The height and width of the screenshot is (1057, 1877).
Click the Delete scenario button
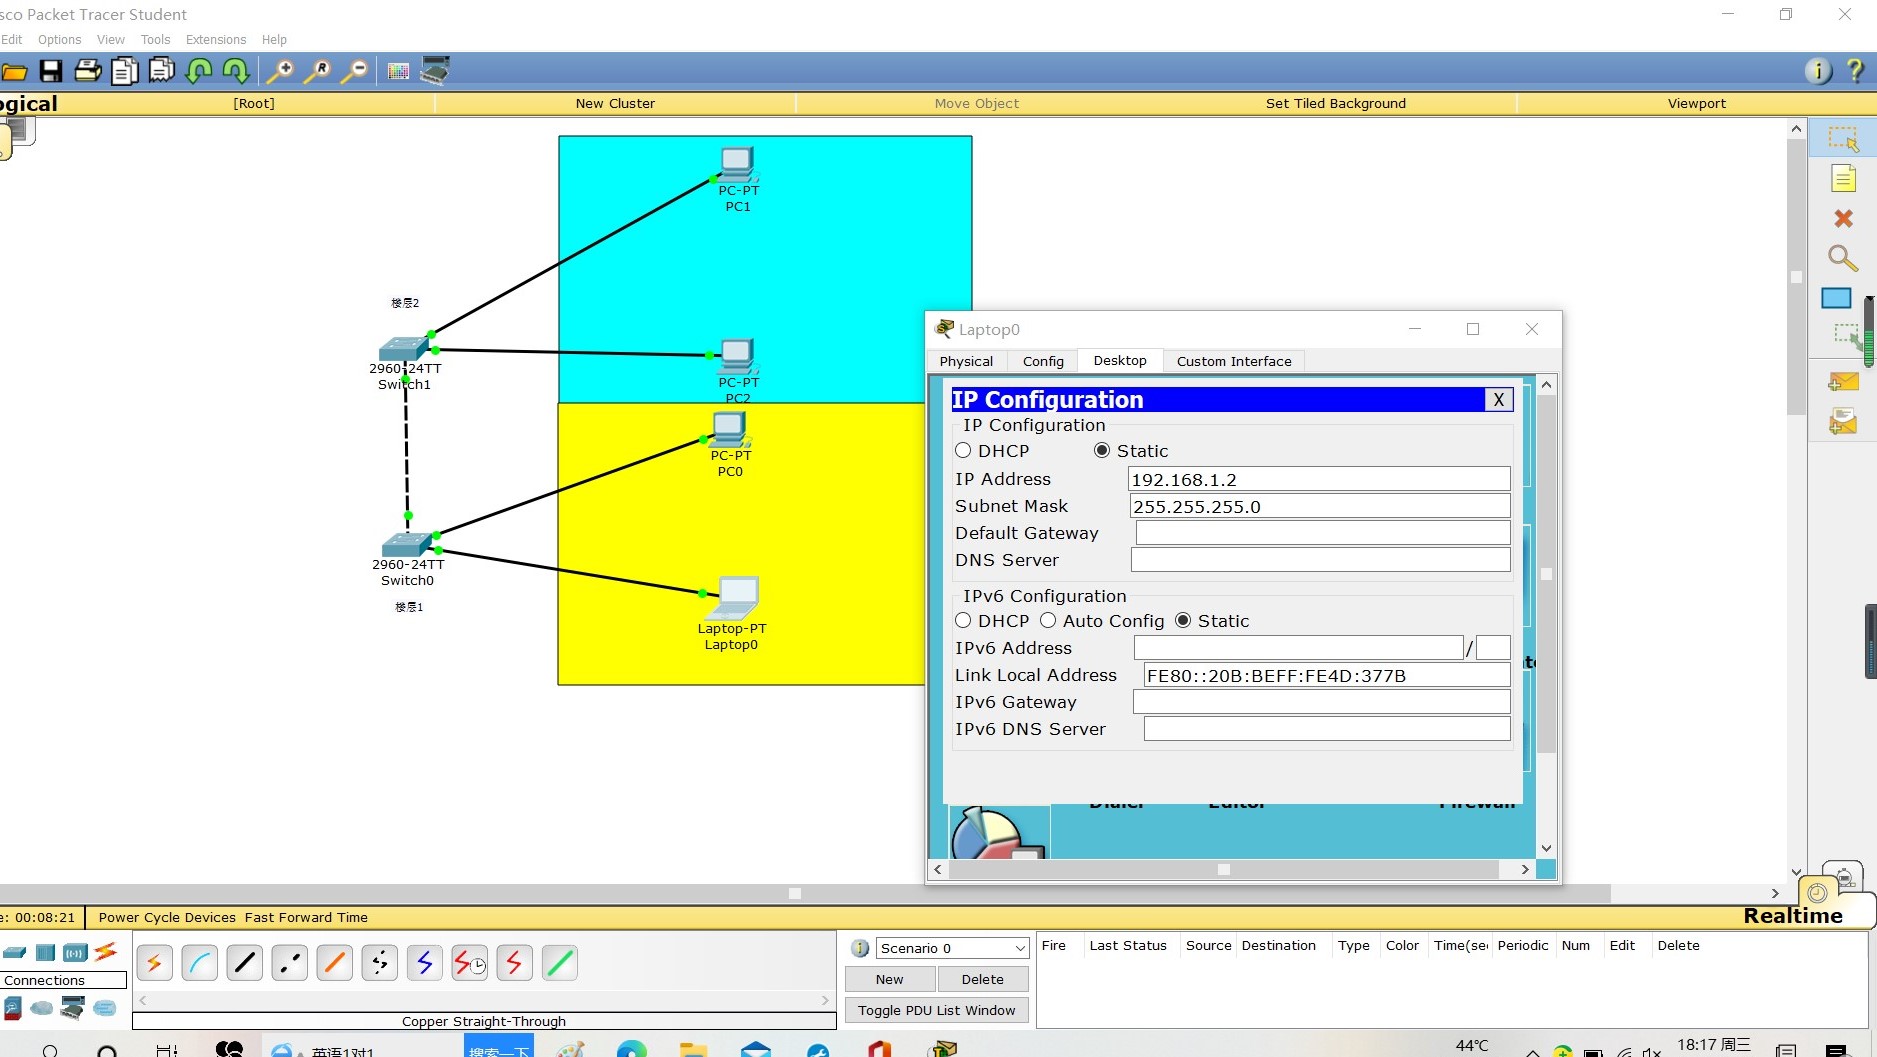(x=983, y=979)
